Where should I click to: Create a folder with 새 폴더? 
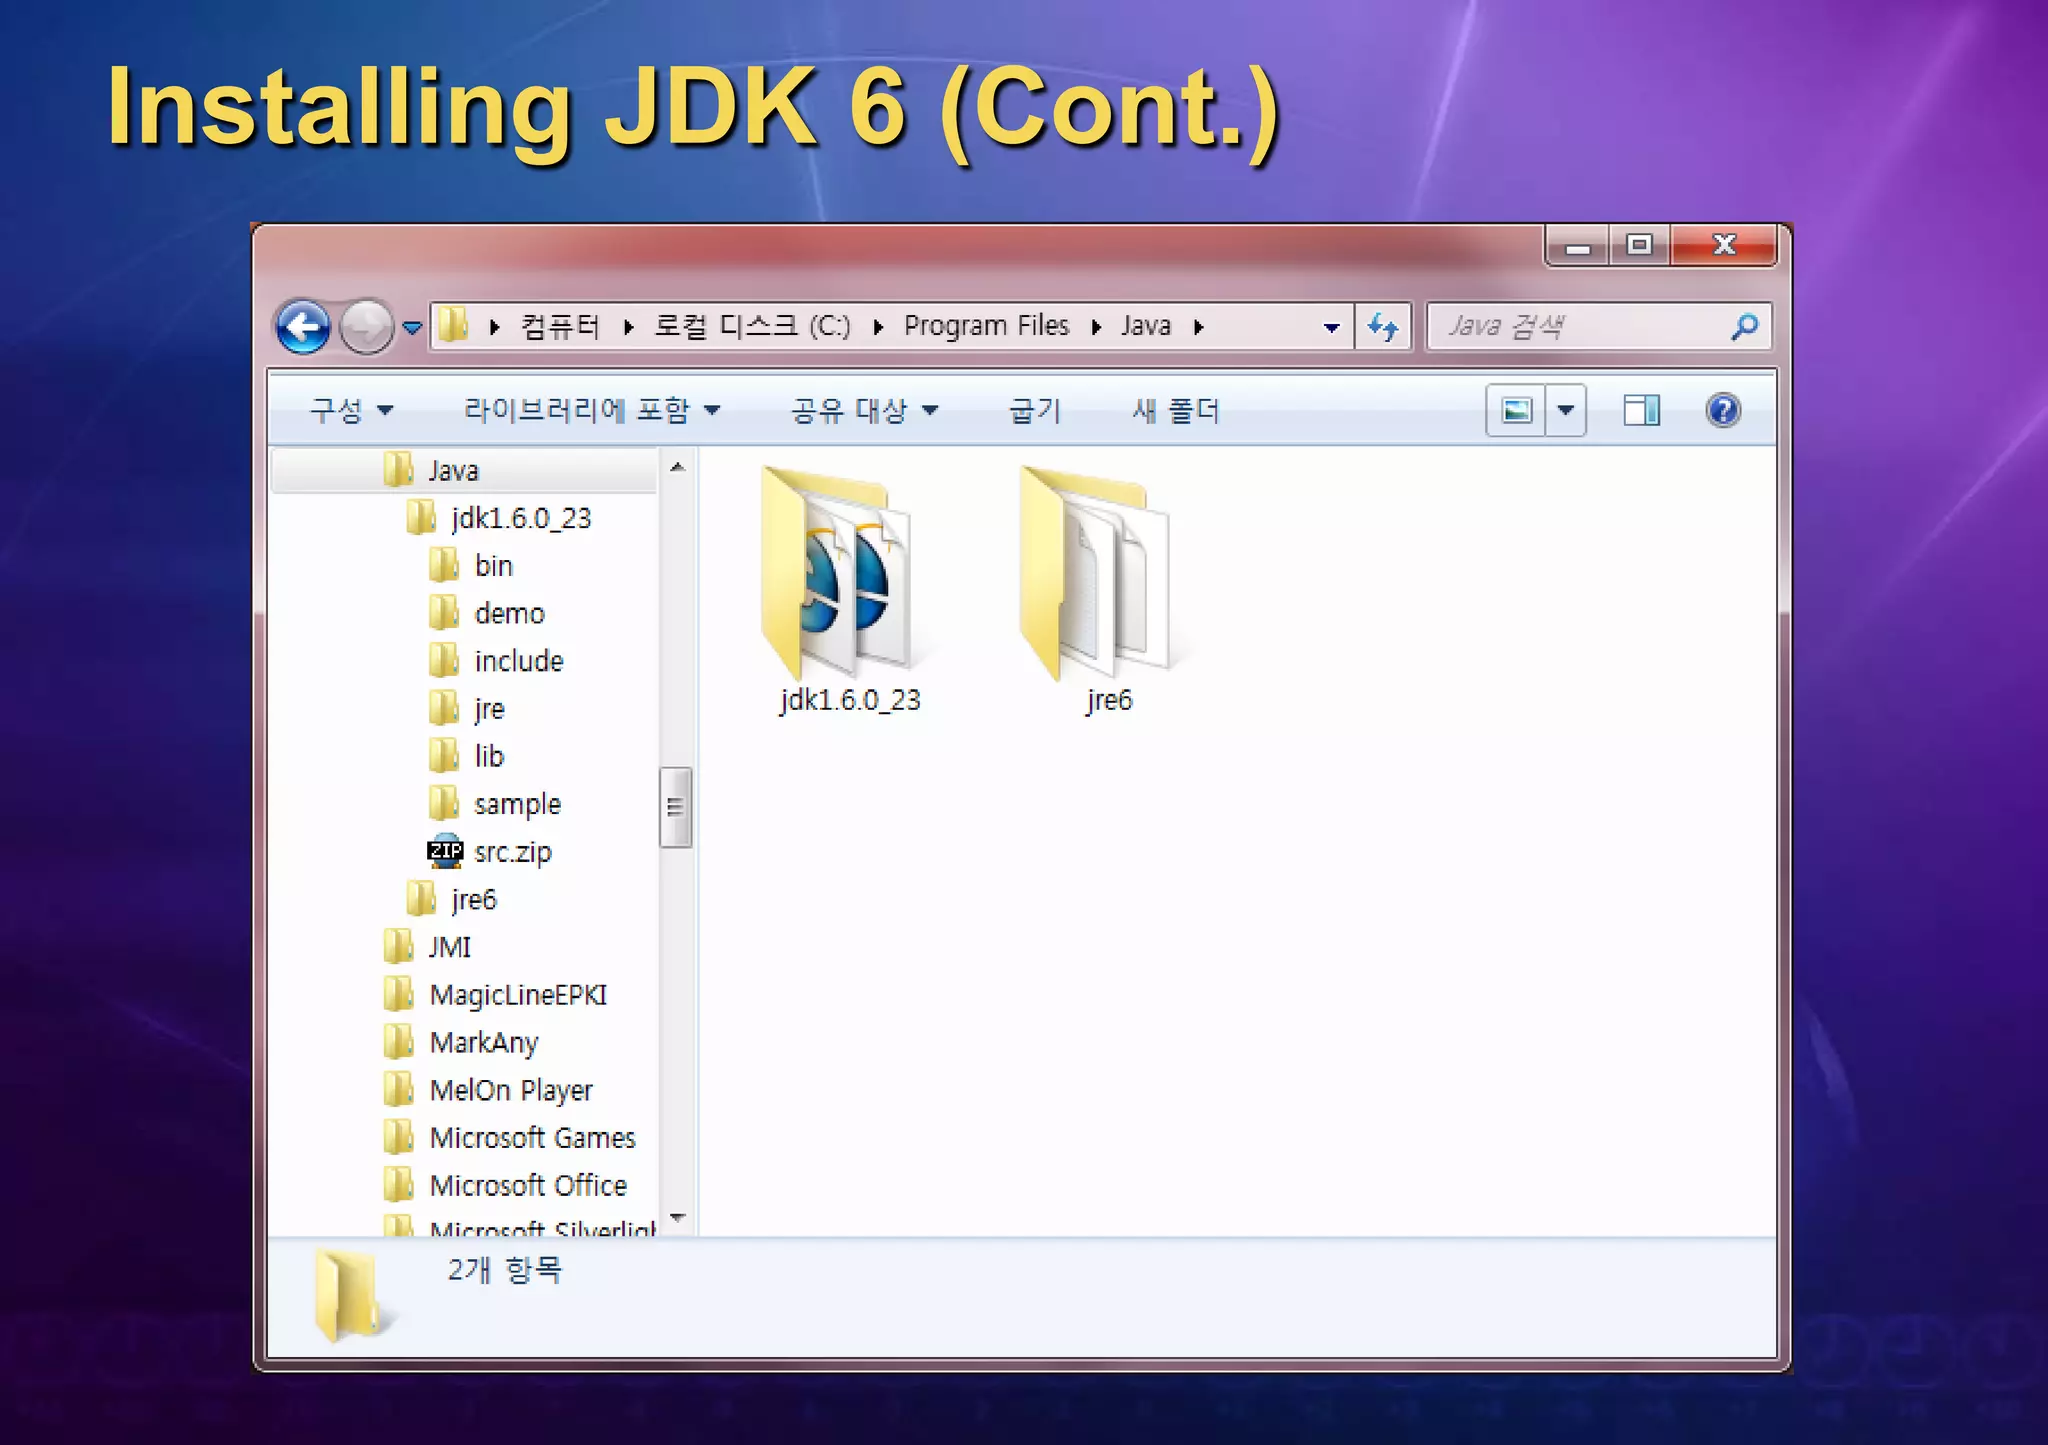point(1176,410)
